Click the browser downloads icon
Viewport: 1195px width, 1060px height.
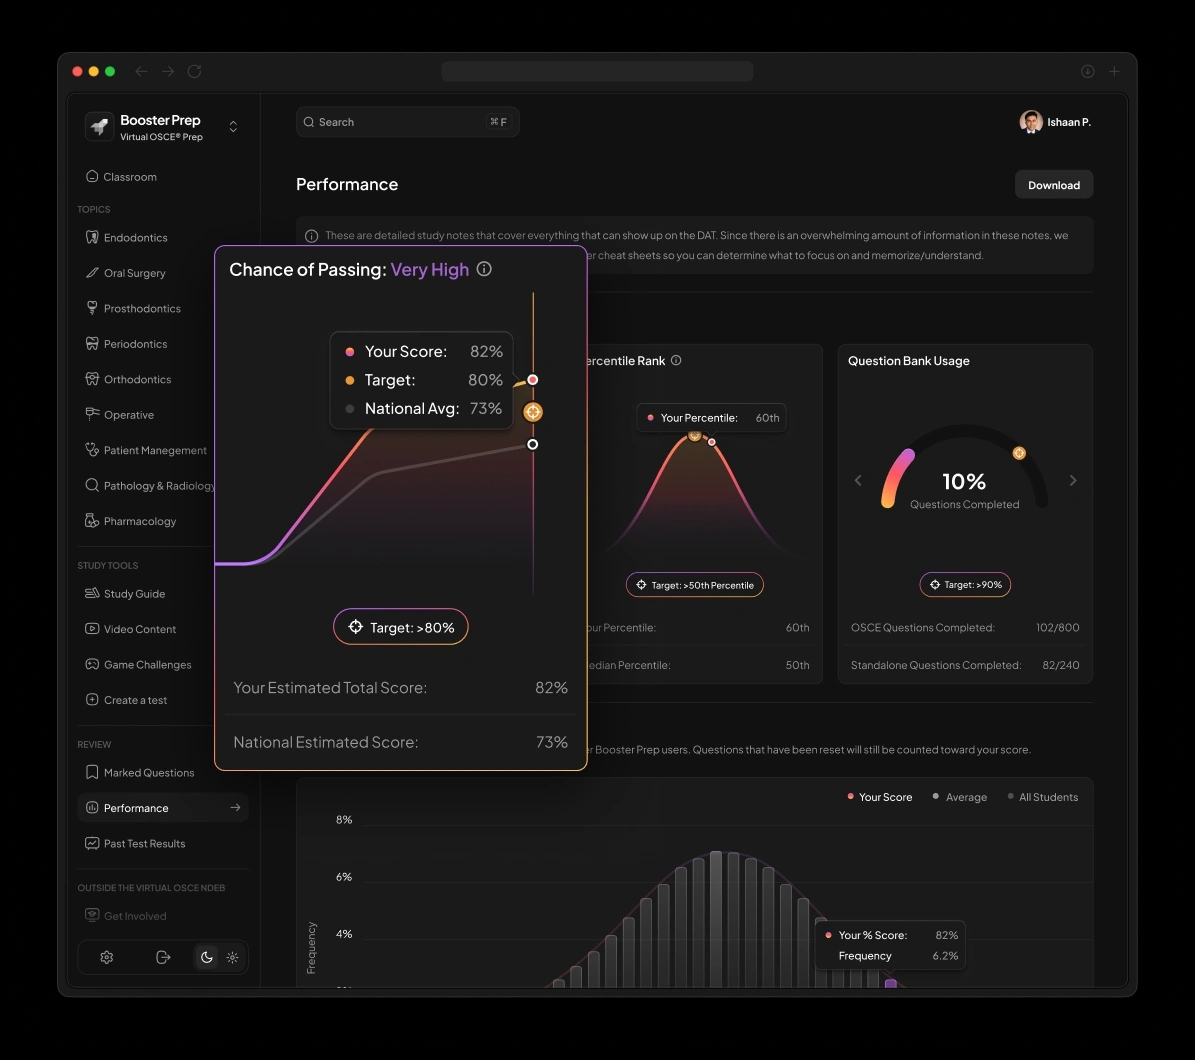point(1088,71)
